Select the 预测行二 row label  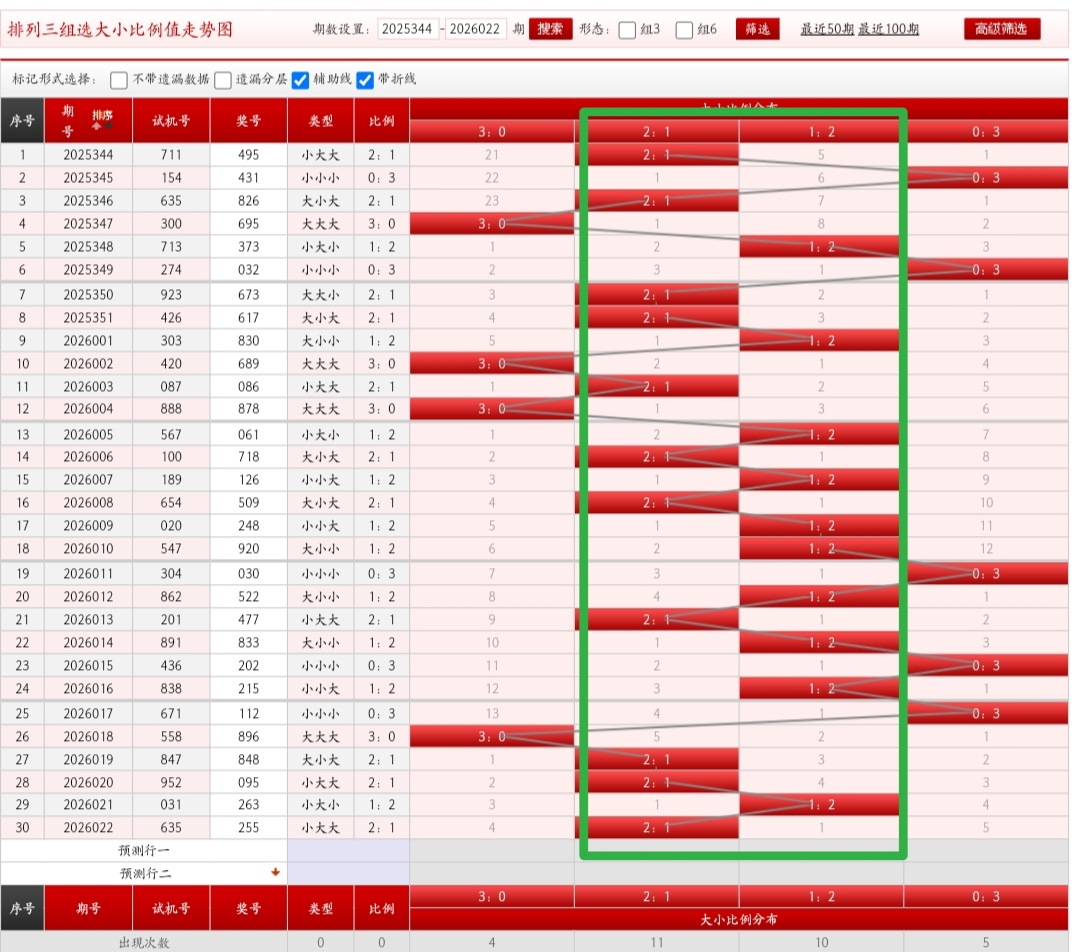(x=145, y=873)
